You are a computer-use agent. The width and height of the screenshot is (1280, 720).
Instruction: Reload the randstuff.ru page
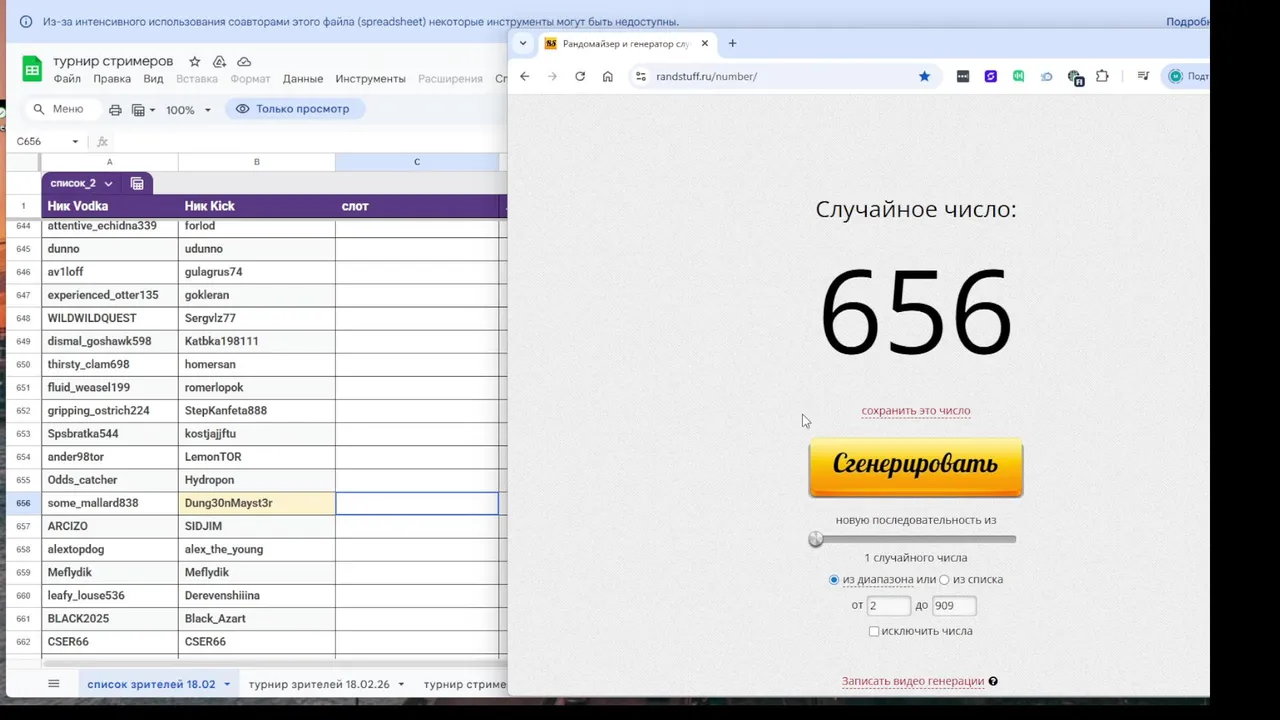coord(580,76)
